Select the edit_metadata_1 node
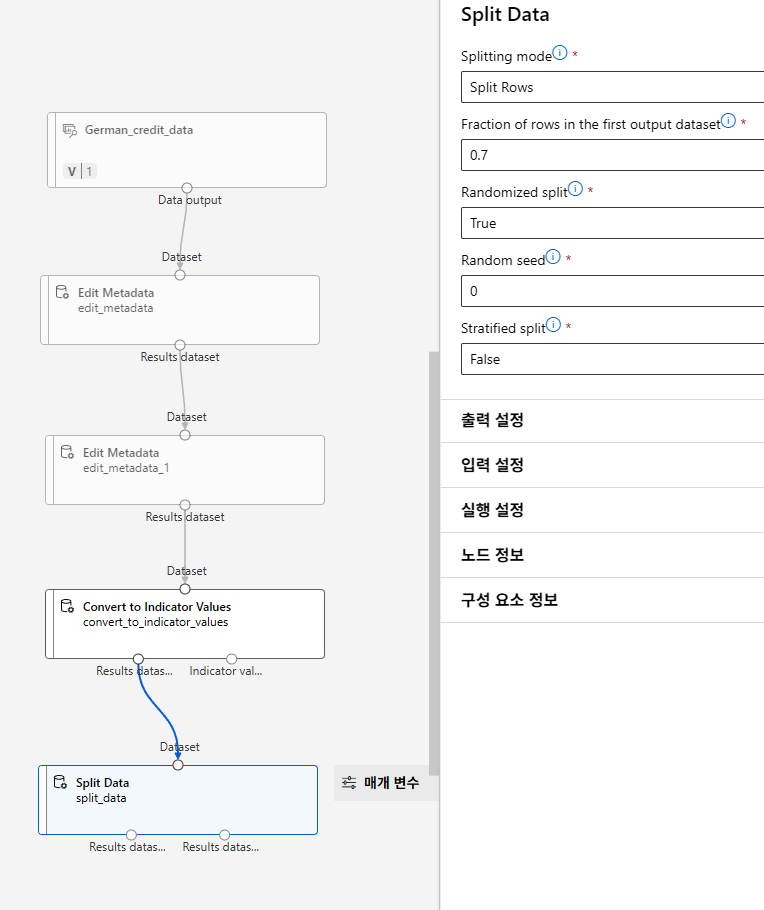The image size is (764, 910). (185, 470)
